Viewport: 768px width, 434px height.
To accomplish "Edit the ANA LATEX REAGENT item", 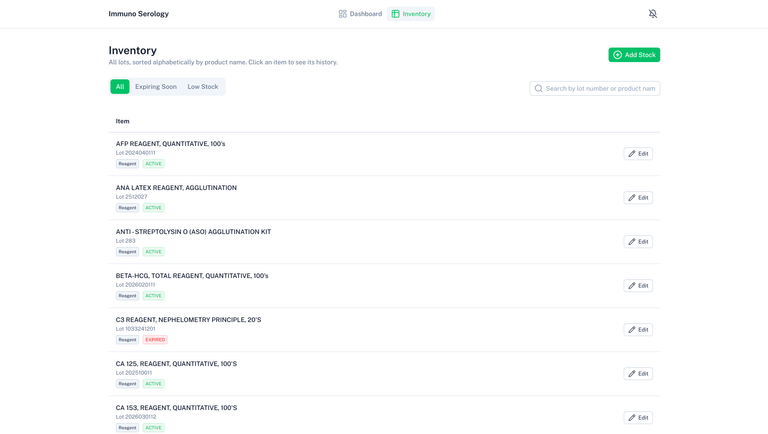I will point(638,198).
